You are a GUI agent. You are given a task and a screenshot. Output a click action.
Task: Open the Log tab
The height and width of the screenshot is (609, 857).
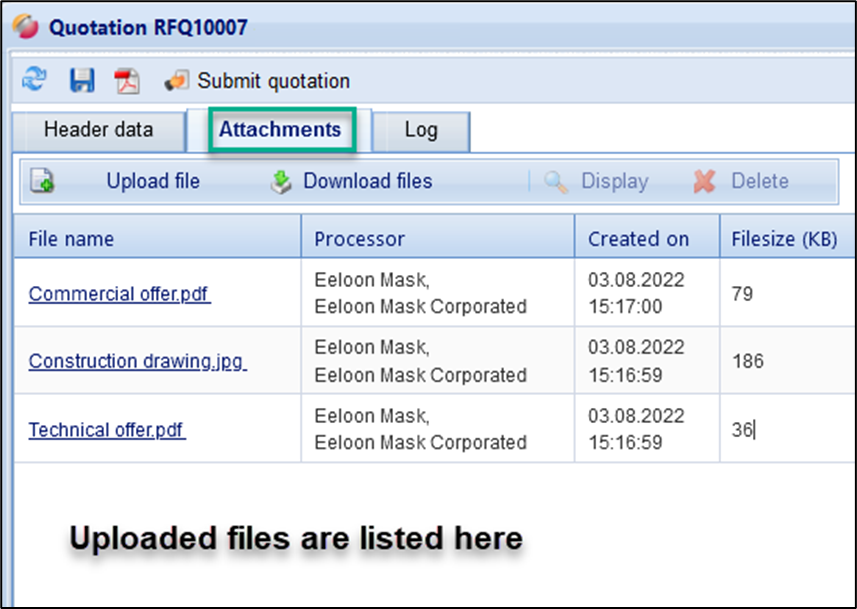click(x=421, y=130)
